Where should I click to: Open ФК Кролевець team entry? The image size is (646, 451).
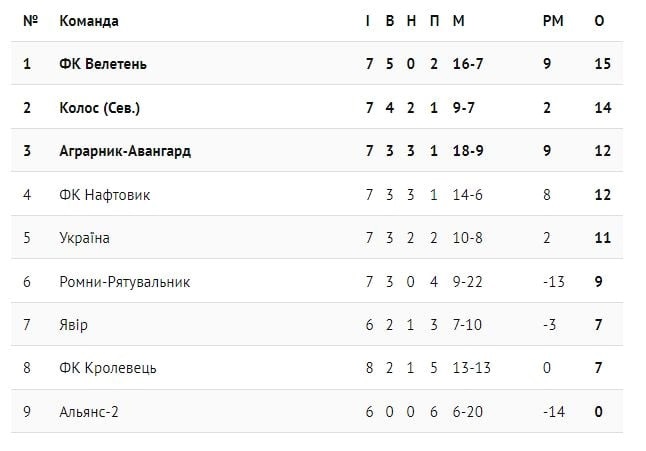(108, 368)
